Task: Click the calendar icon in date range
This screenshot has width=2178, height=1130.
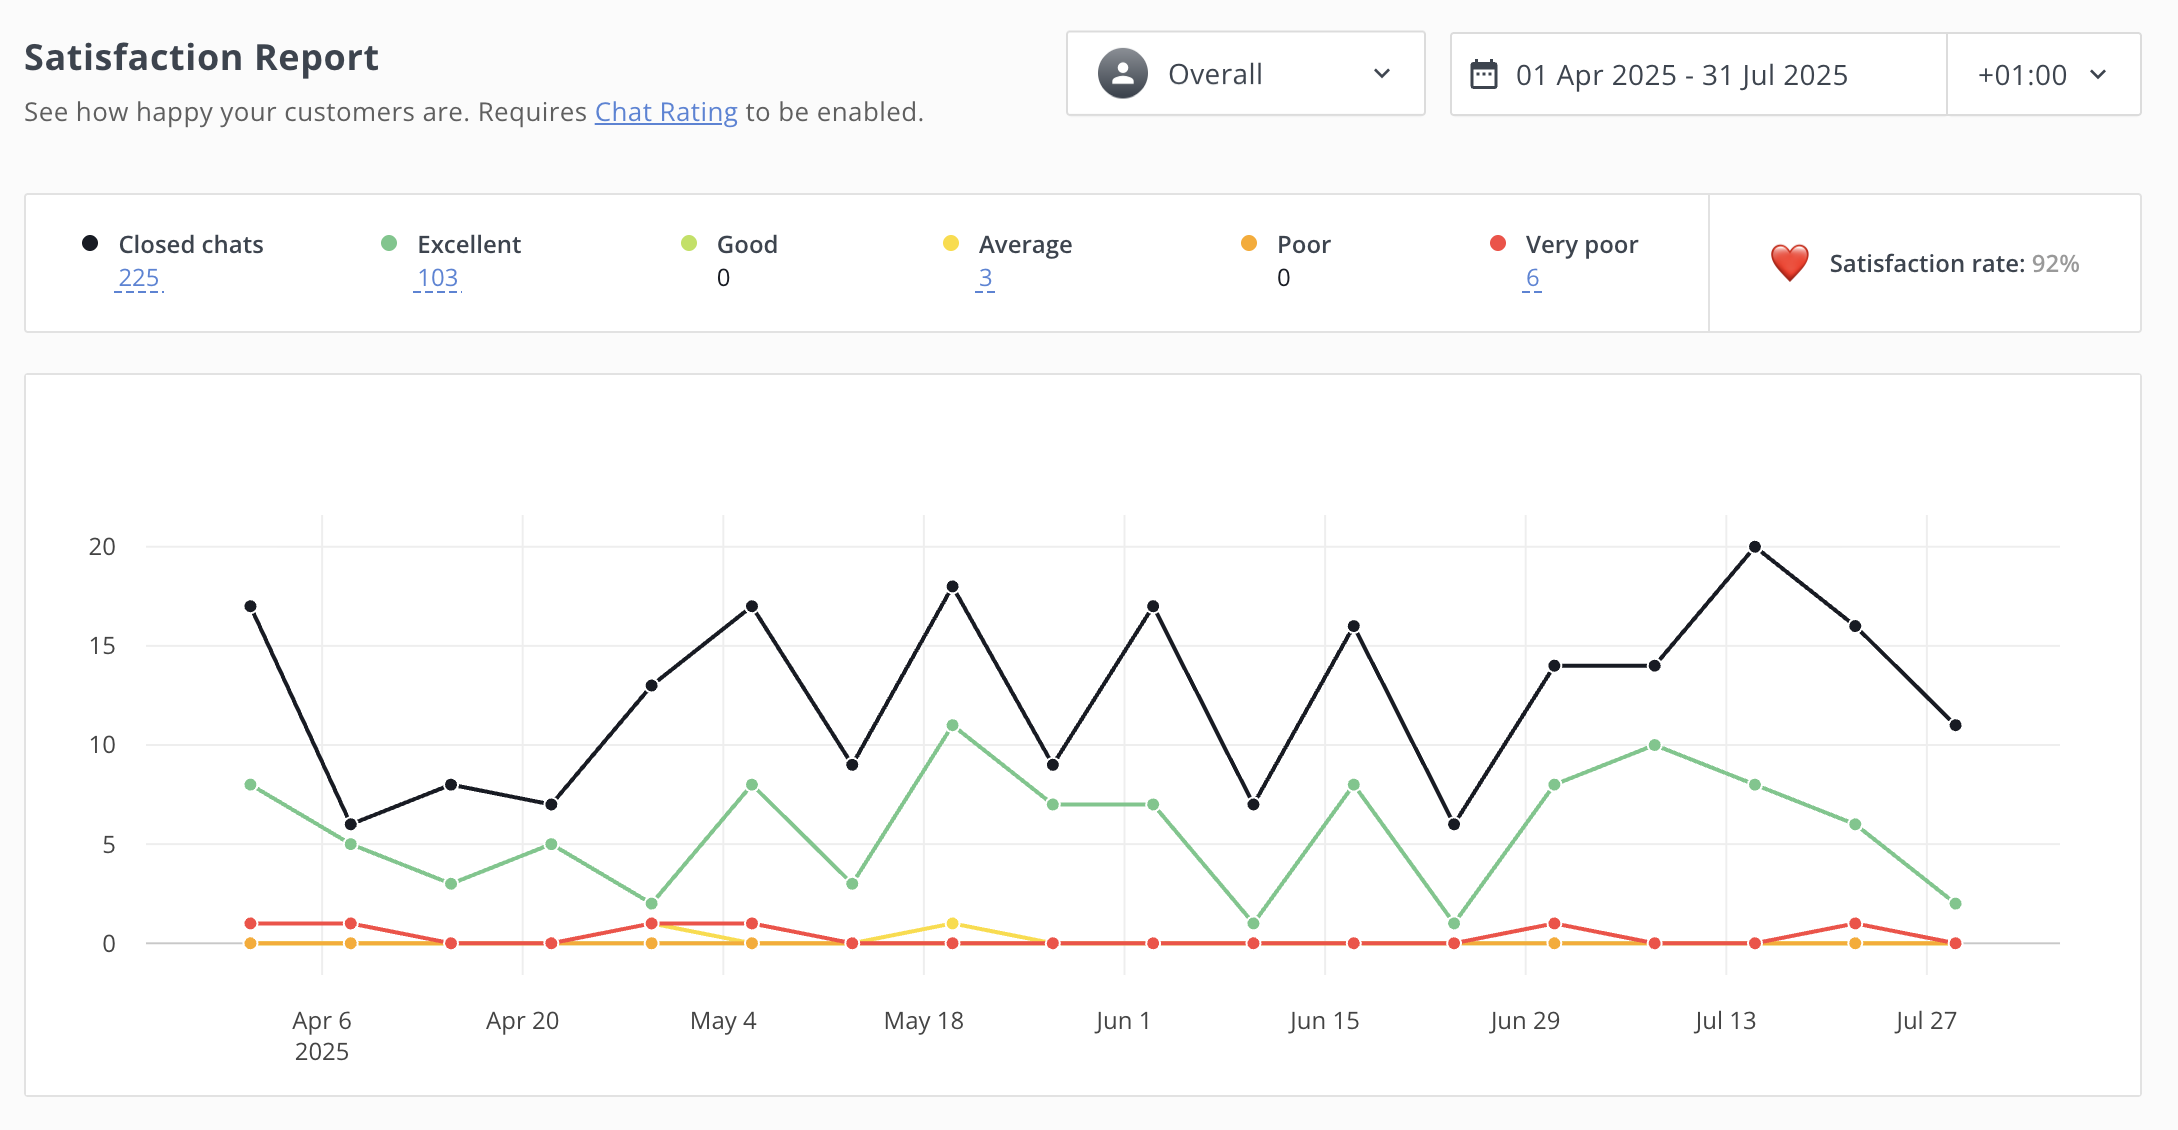Action: pyautogui.click(x=1484, y=75)
